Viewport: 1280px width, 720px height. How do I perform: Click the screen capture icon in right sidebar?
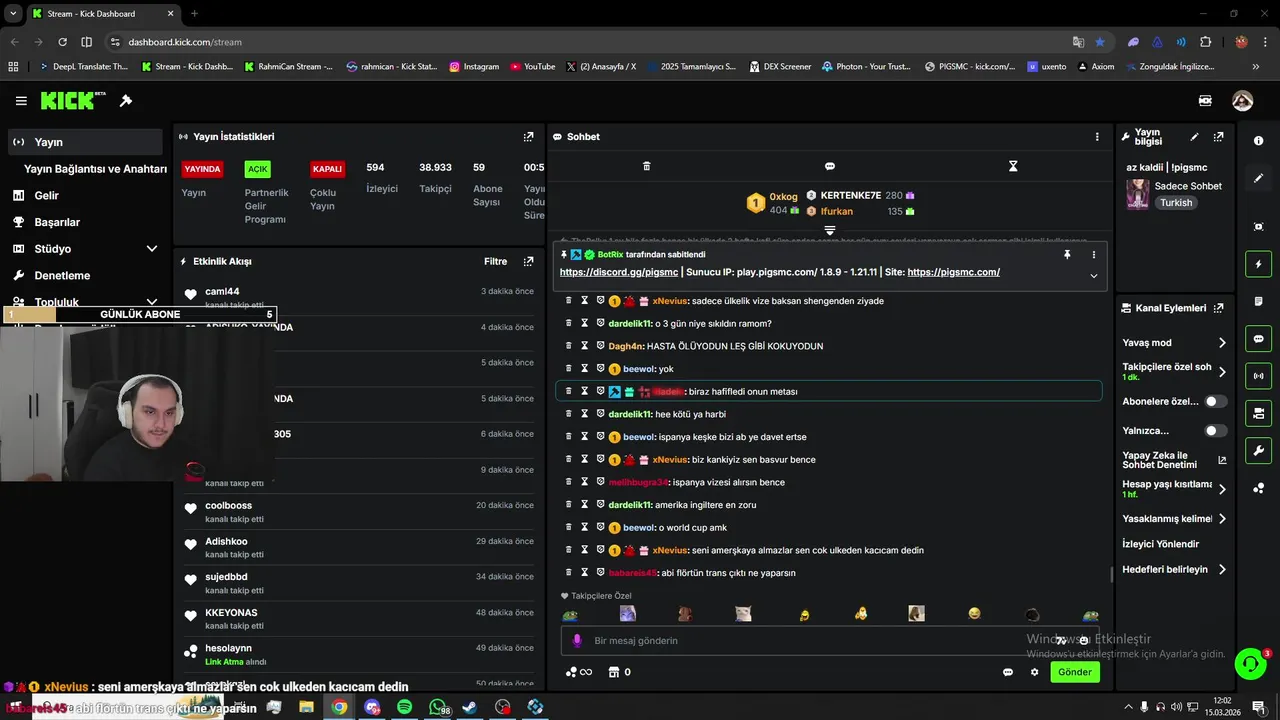pyautogui.click(x=1258, y=227)
